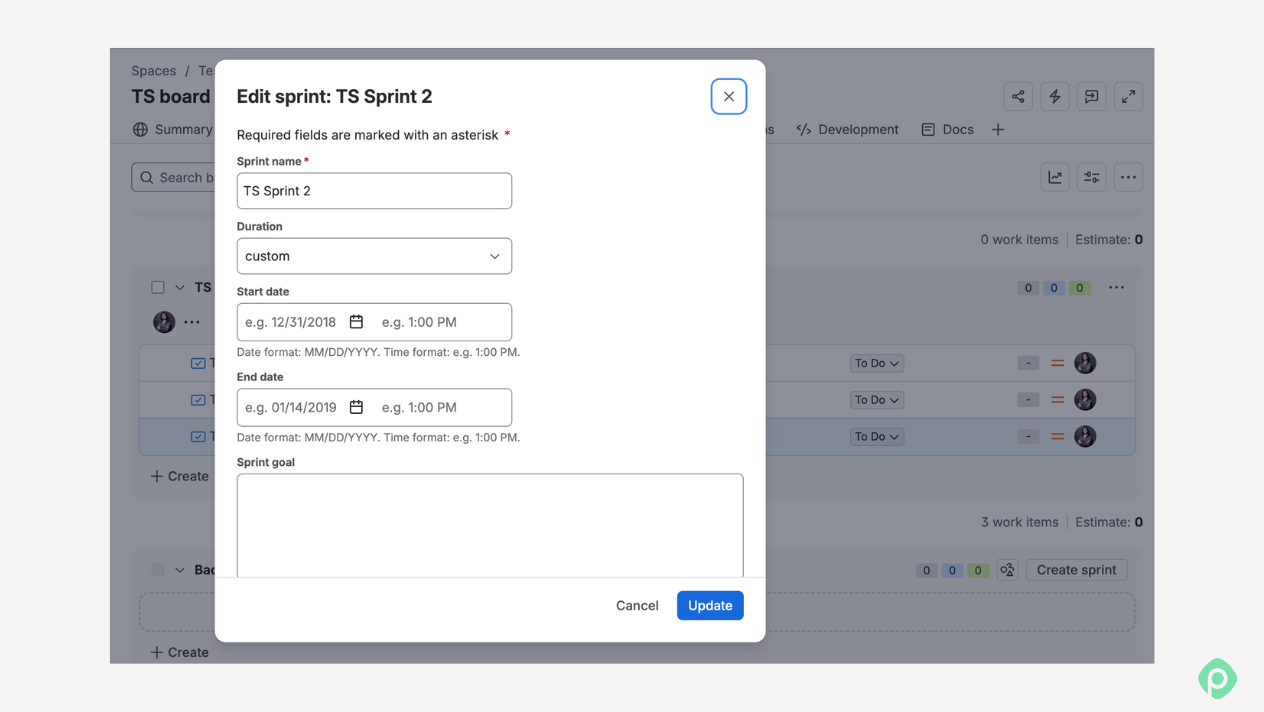
Task: Click the Spaces breadcrumb link
Action: click(153, 71)
